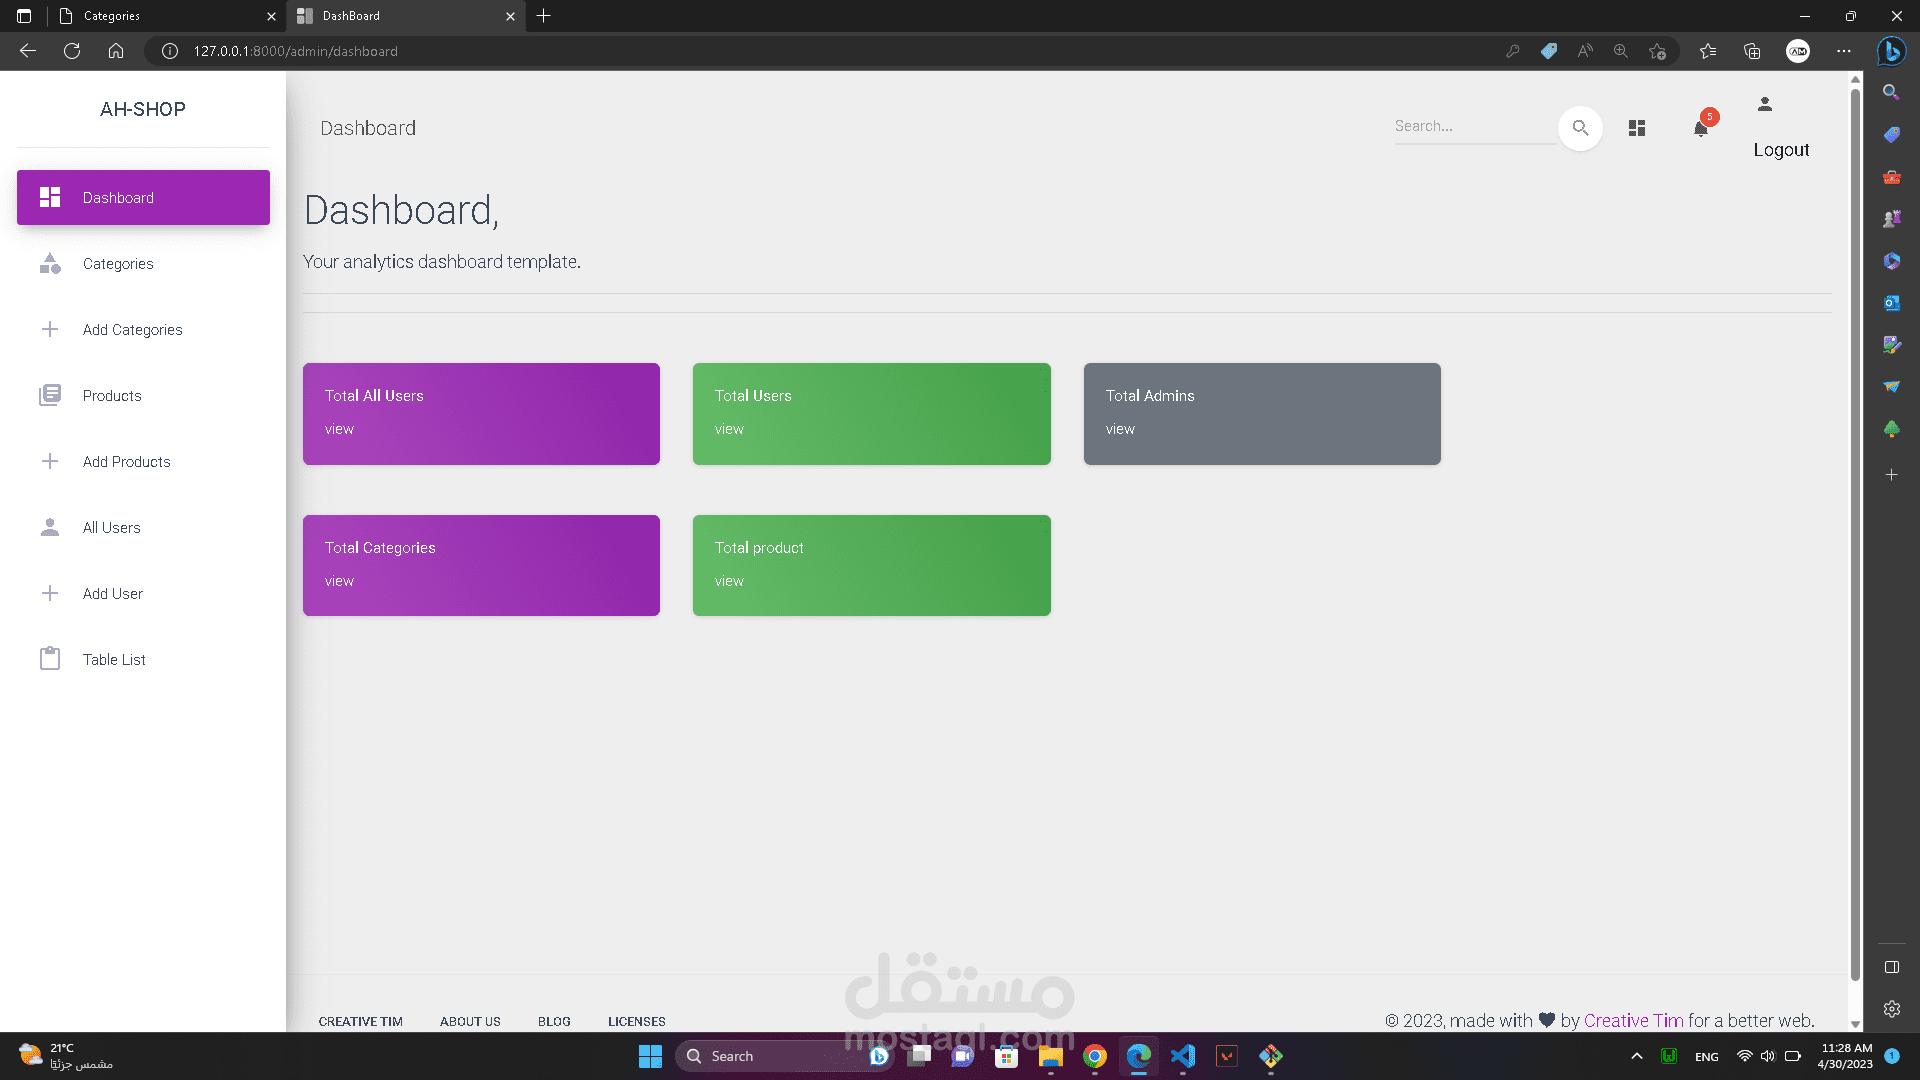Open the Windows Start menu
The height and width of the screenshot is (1080, 1920).
[x=650, y=1056]
